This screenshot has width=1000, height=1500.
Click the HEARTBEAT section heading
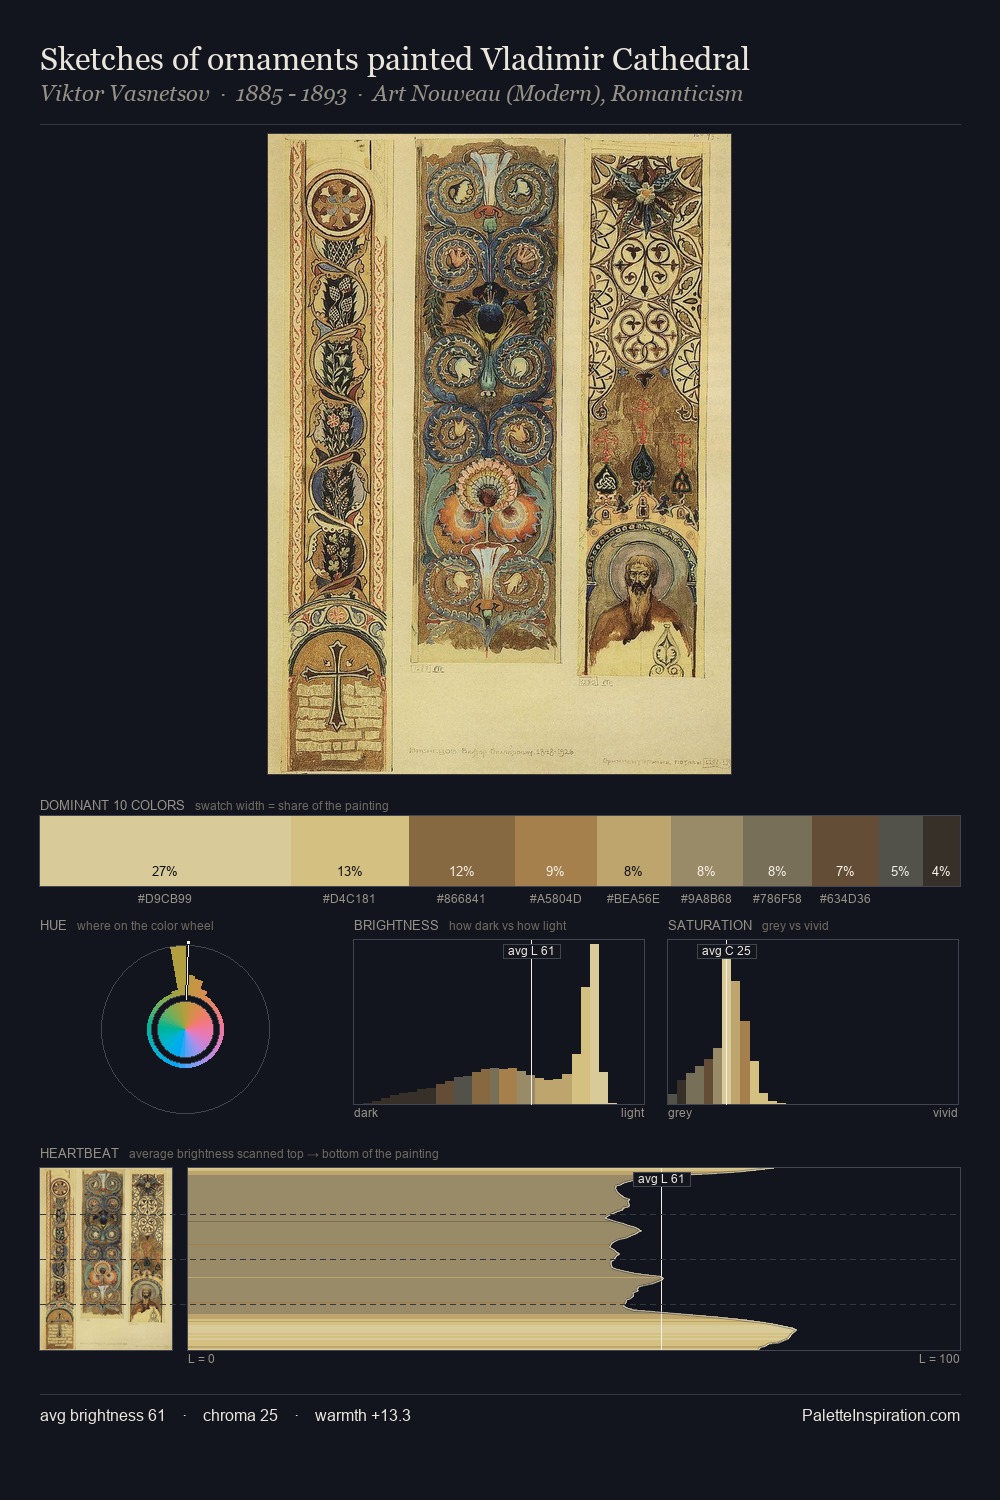[x=79, y=1153]
